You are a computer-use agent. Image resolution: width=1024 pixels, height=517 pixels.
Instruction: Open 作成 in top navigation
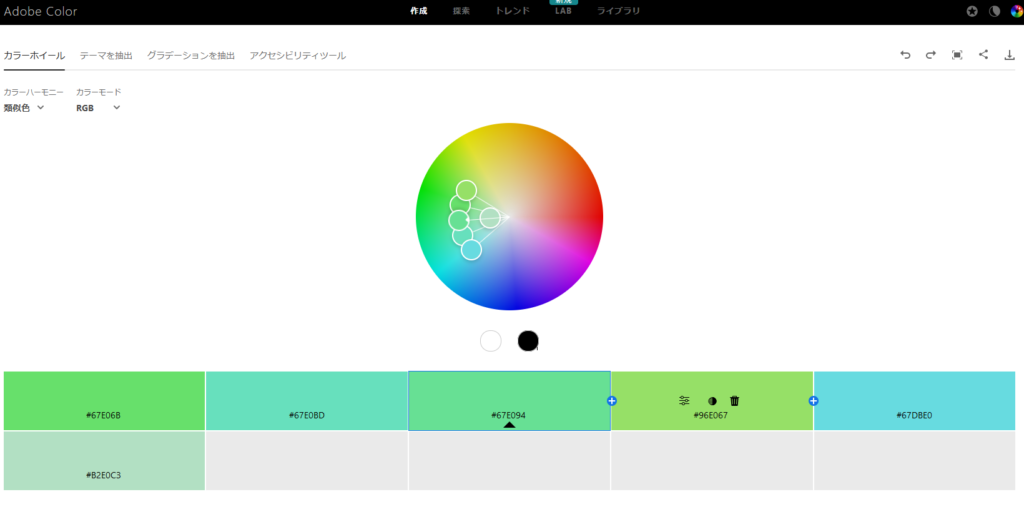[x=419, y=11]
